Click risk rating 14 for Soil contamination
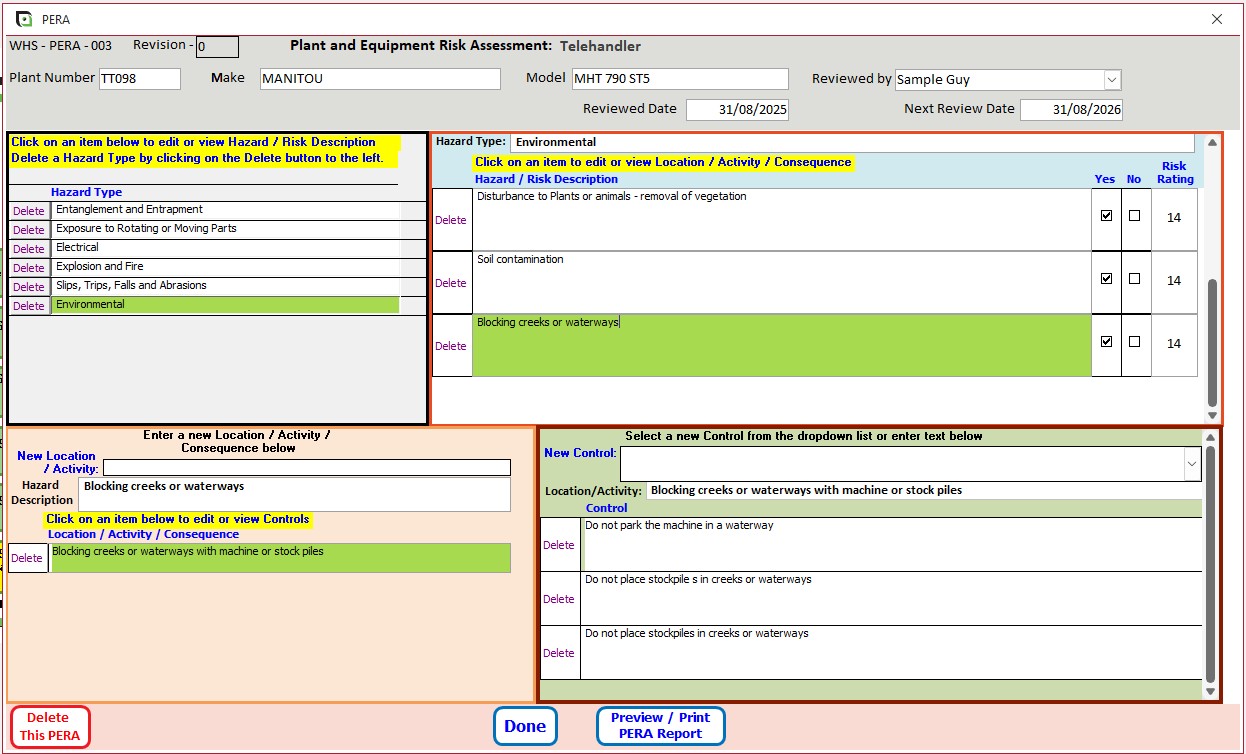The height and width of the screenshot is (754, 1246). pyautogui.click(x=1174, y=281)
